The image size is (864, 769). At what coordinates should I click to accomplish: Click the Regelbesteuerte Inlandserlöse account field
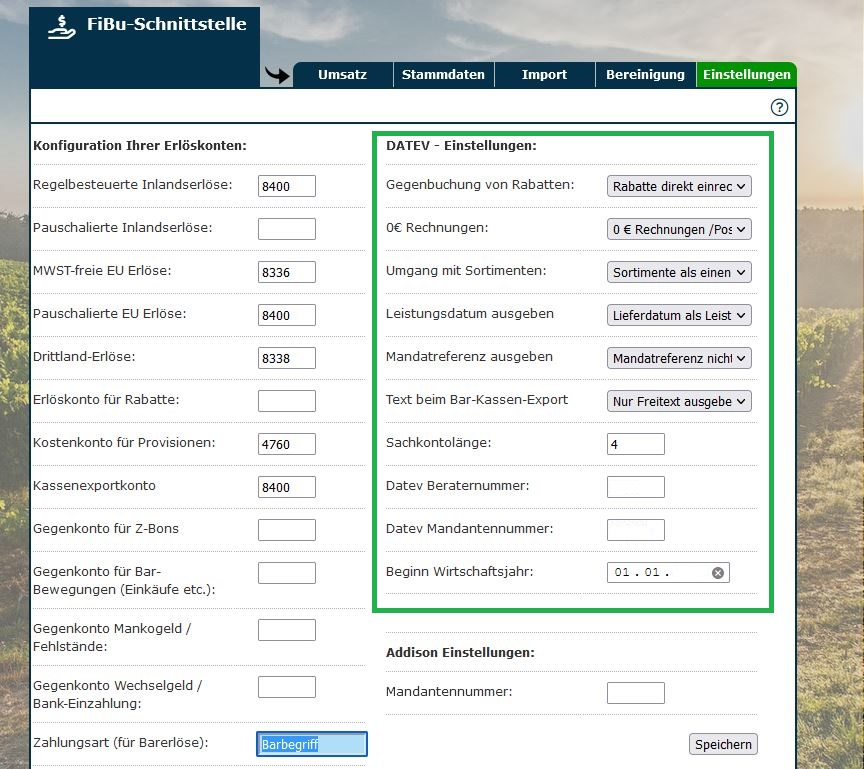287,186
